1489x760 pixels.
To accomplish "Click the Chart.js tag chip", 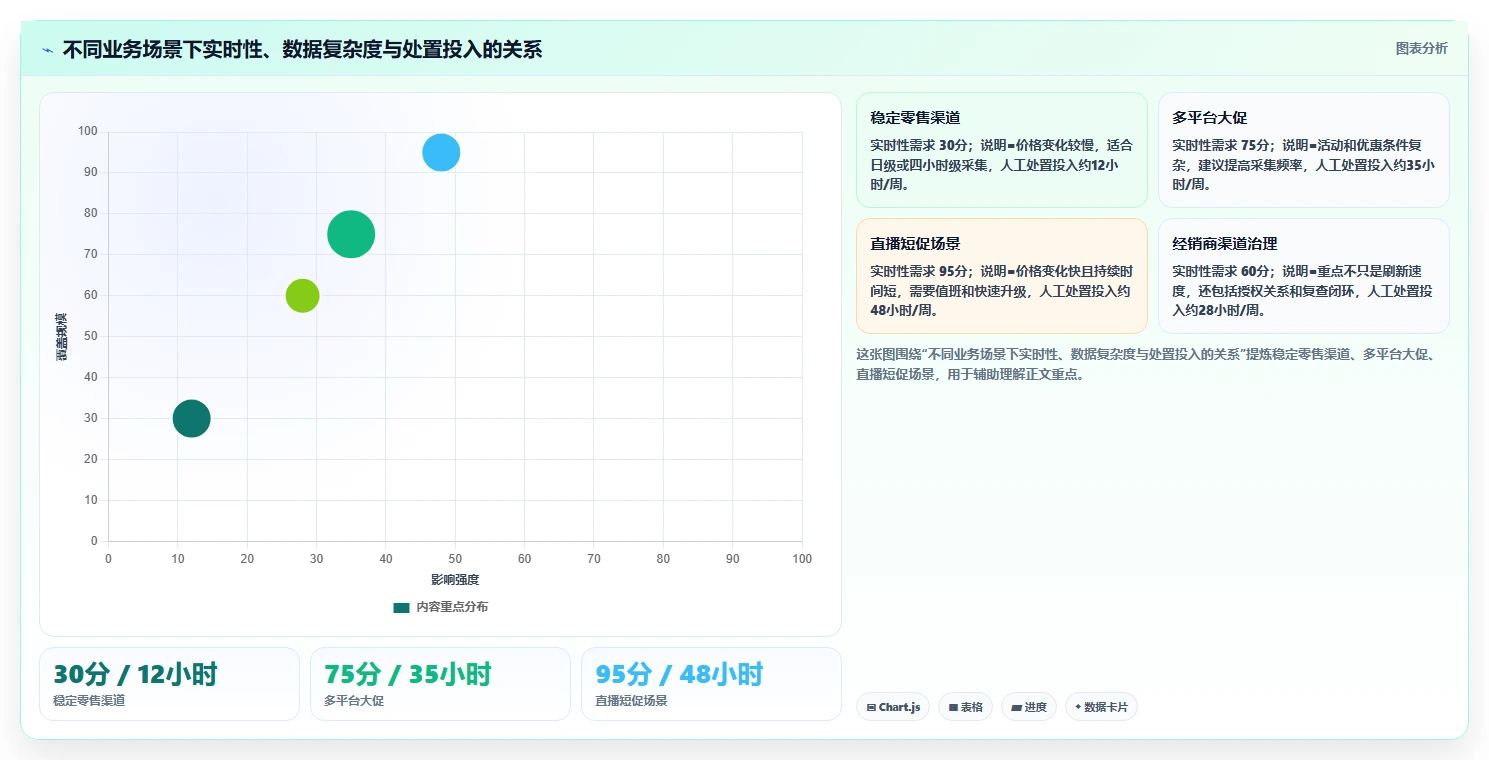I will 893,707.
